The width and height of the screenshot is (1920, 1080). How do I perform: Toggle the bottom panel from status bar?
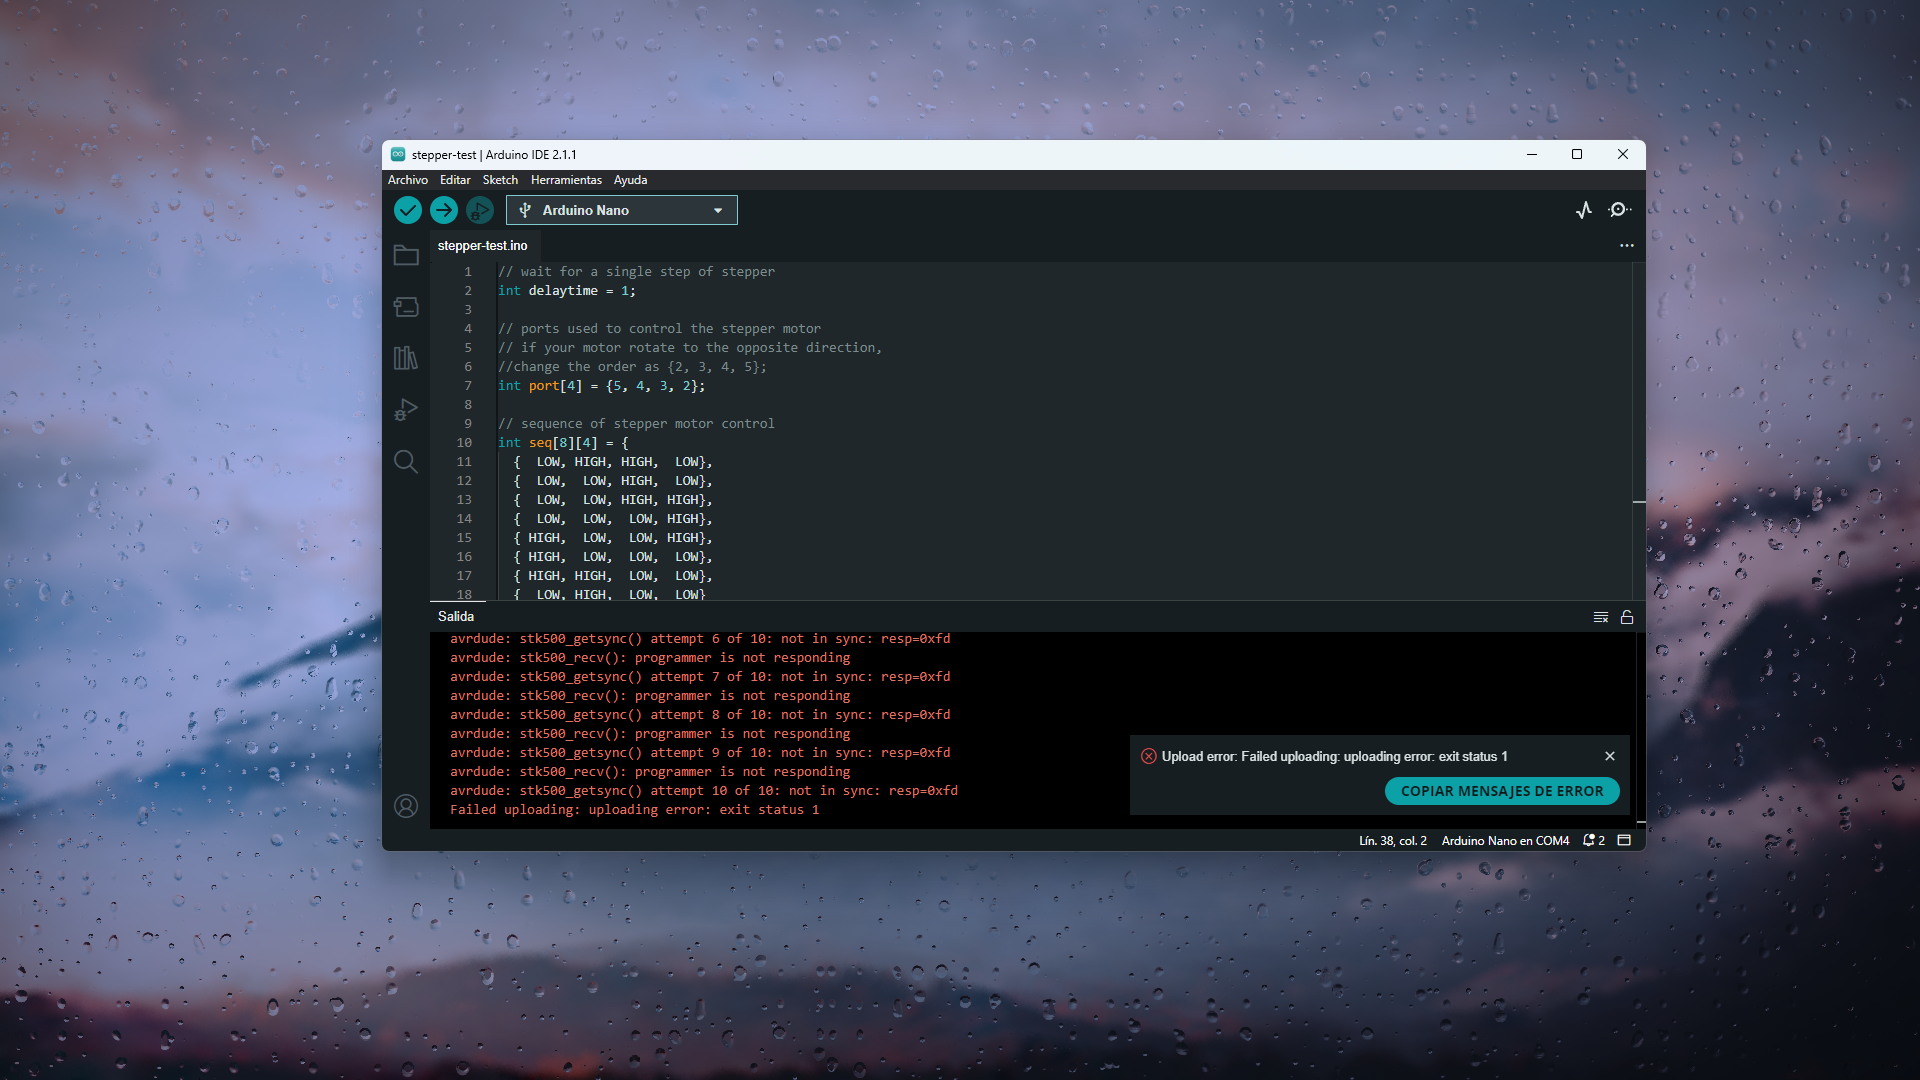(1624, 841)
